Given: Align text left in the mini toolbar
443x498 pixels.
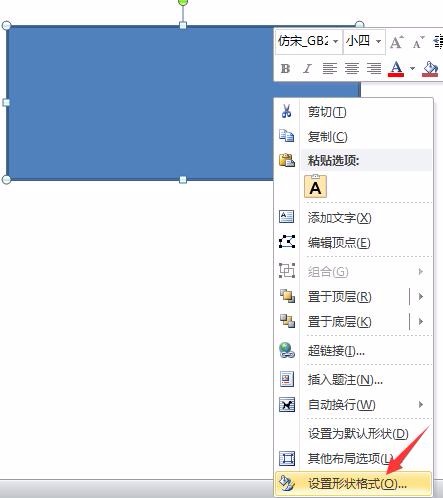Looking at the screenshot, I should coord(330,68).
